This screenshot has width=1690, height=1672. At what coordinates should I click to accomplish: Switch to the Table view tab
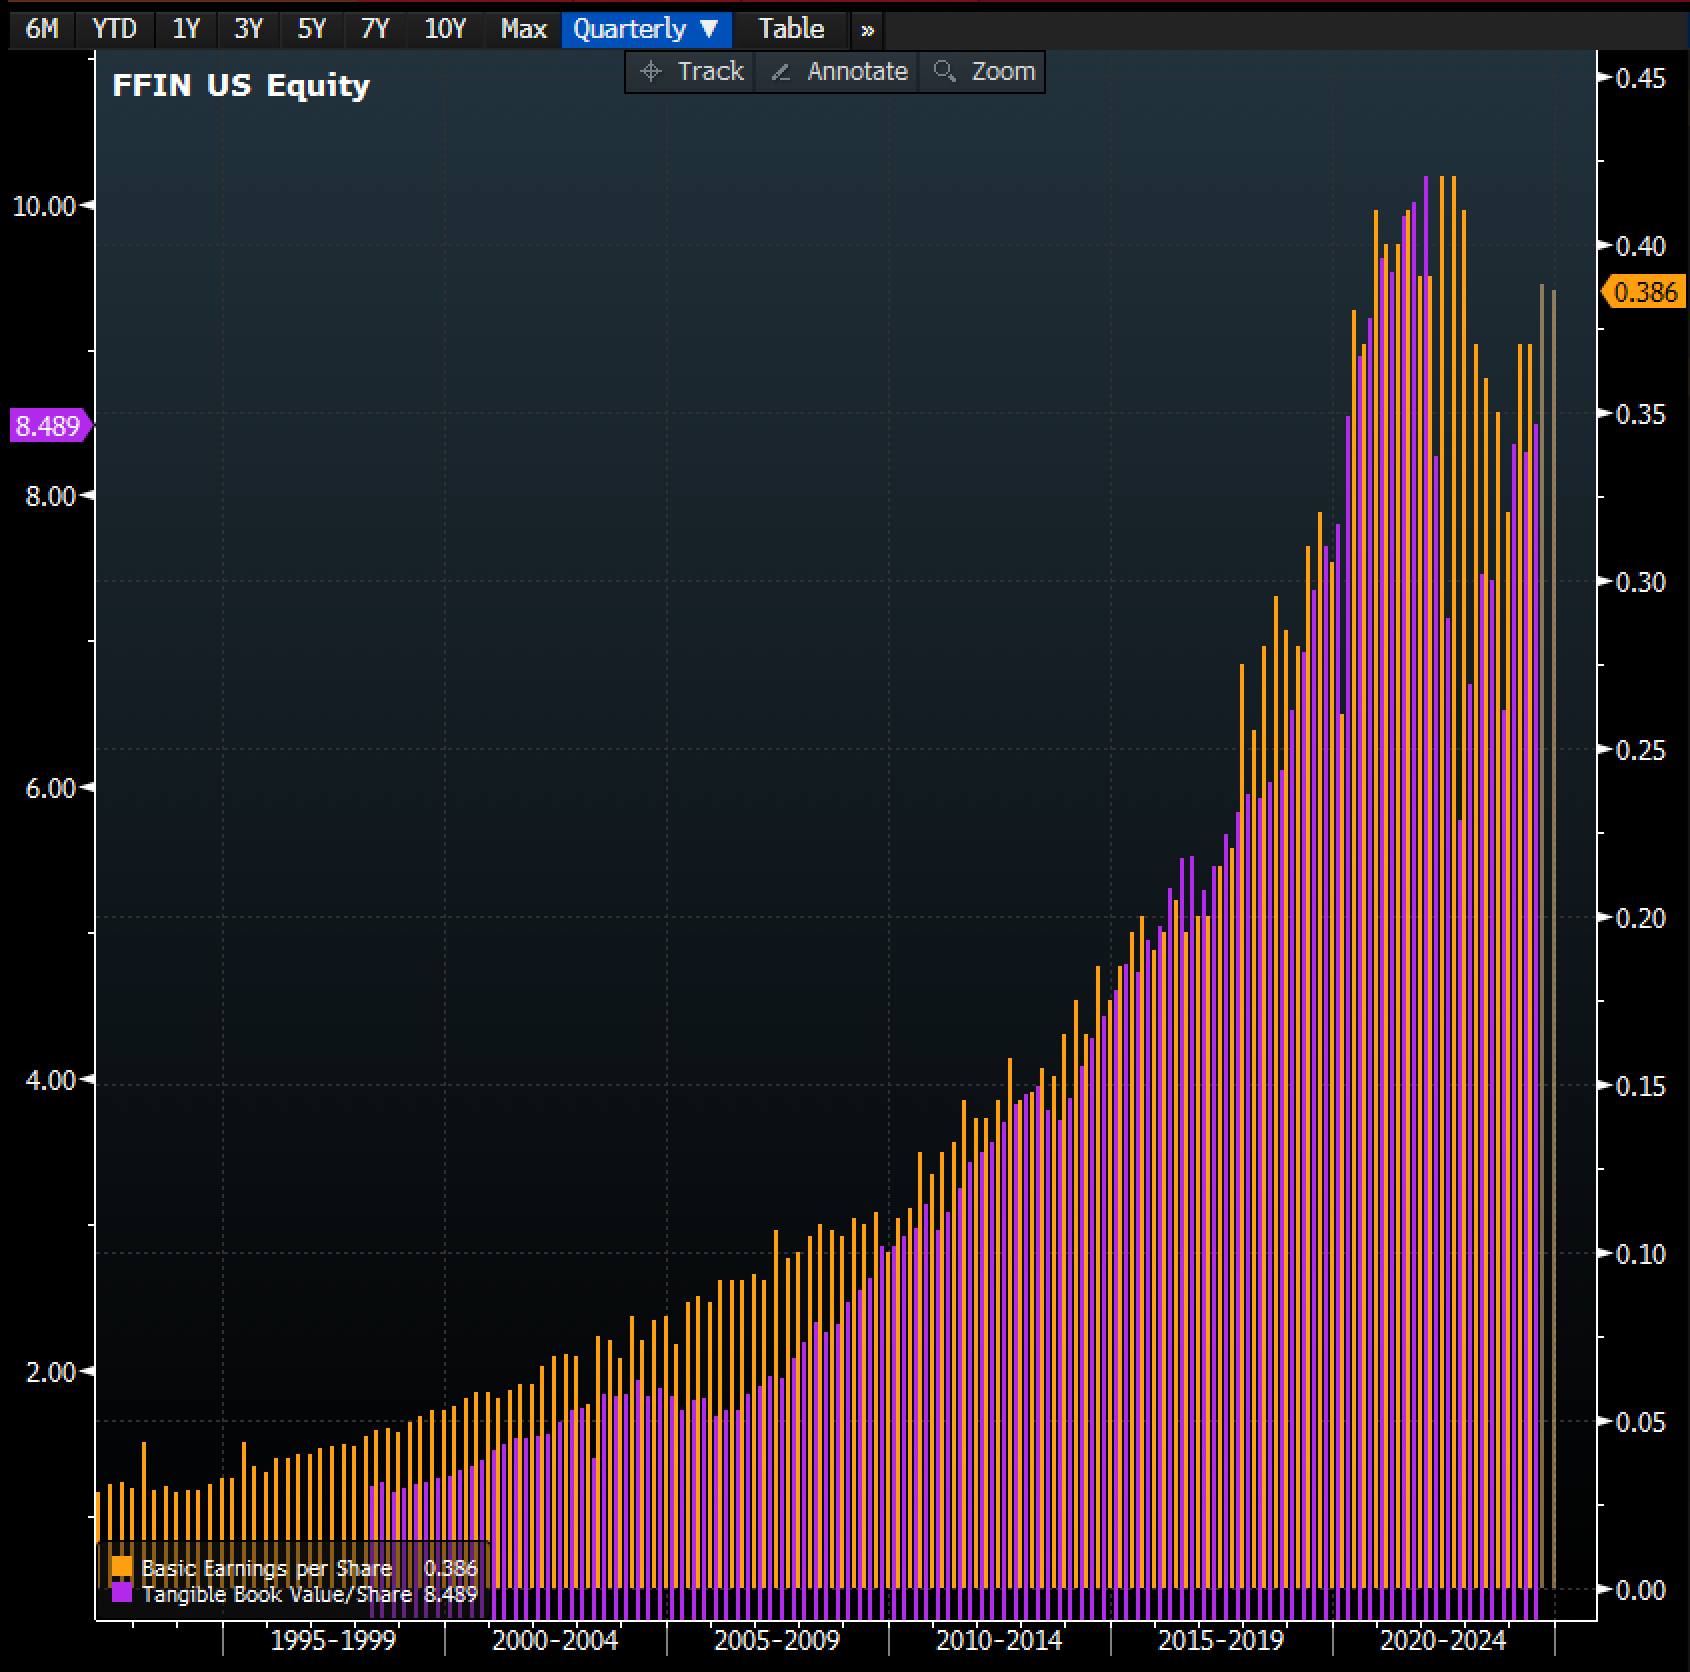pos(791,29)
